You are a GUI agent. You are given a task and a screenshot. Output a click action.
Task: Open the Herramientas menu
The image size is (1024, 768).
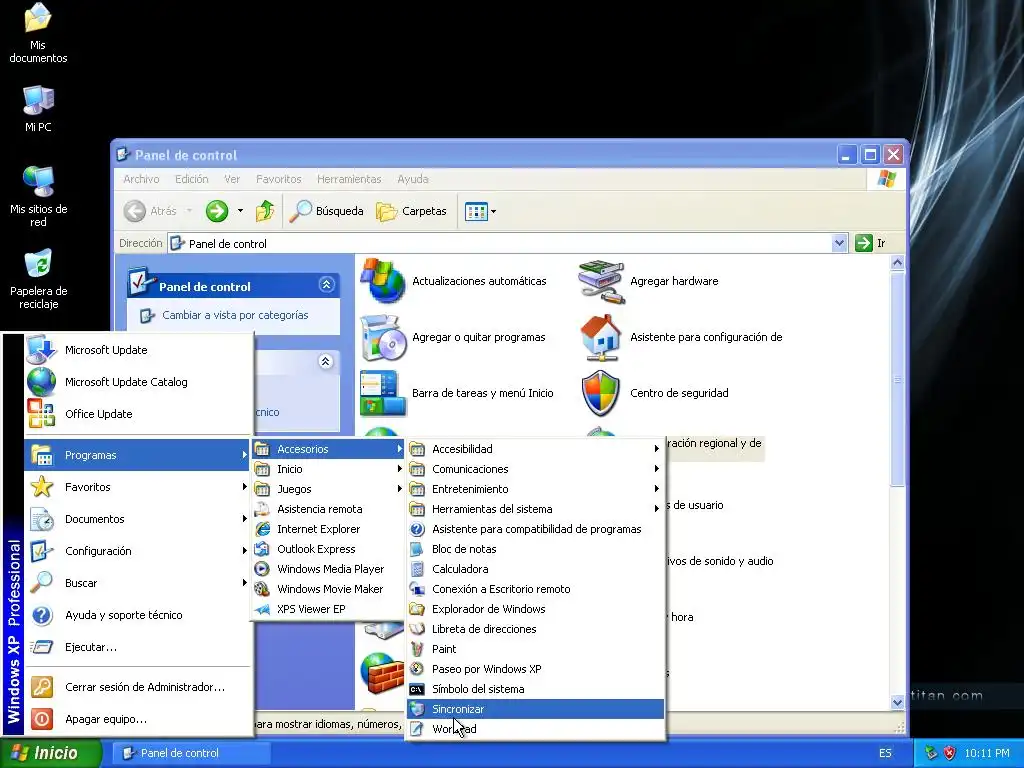point(349,179)
